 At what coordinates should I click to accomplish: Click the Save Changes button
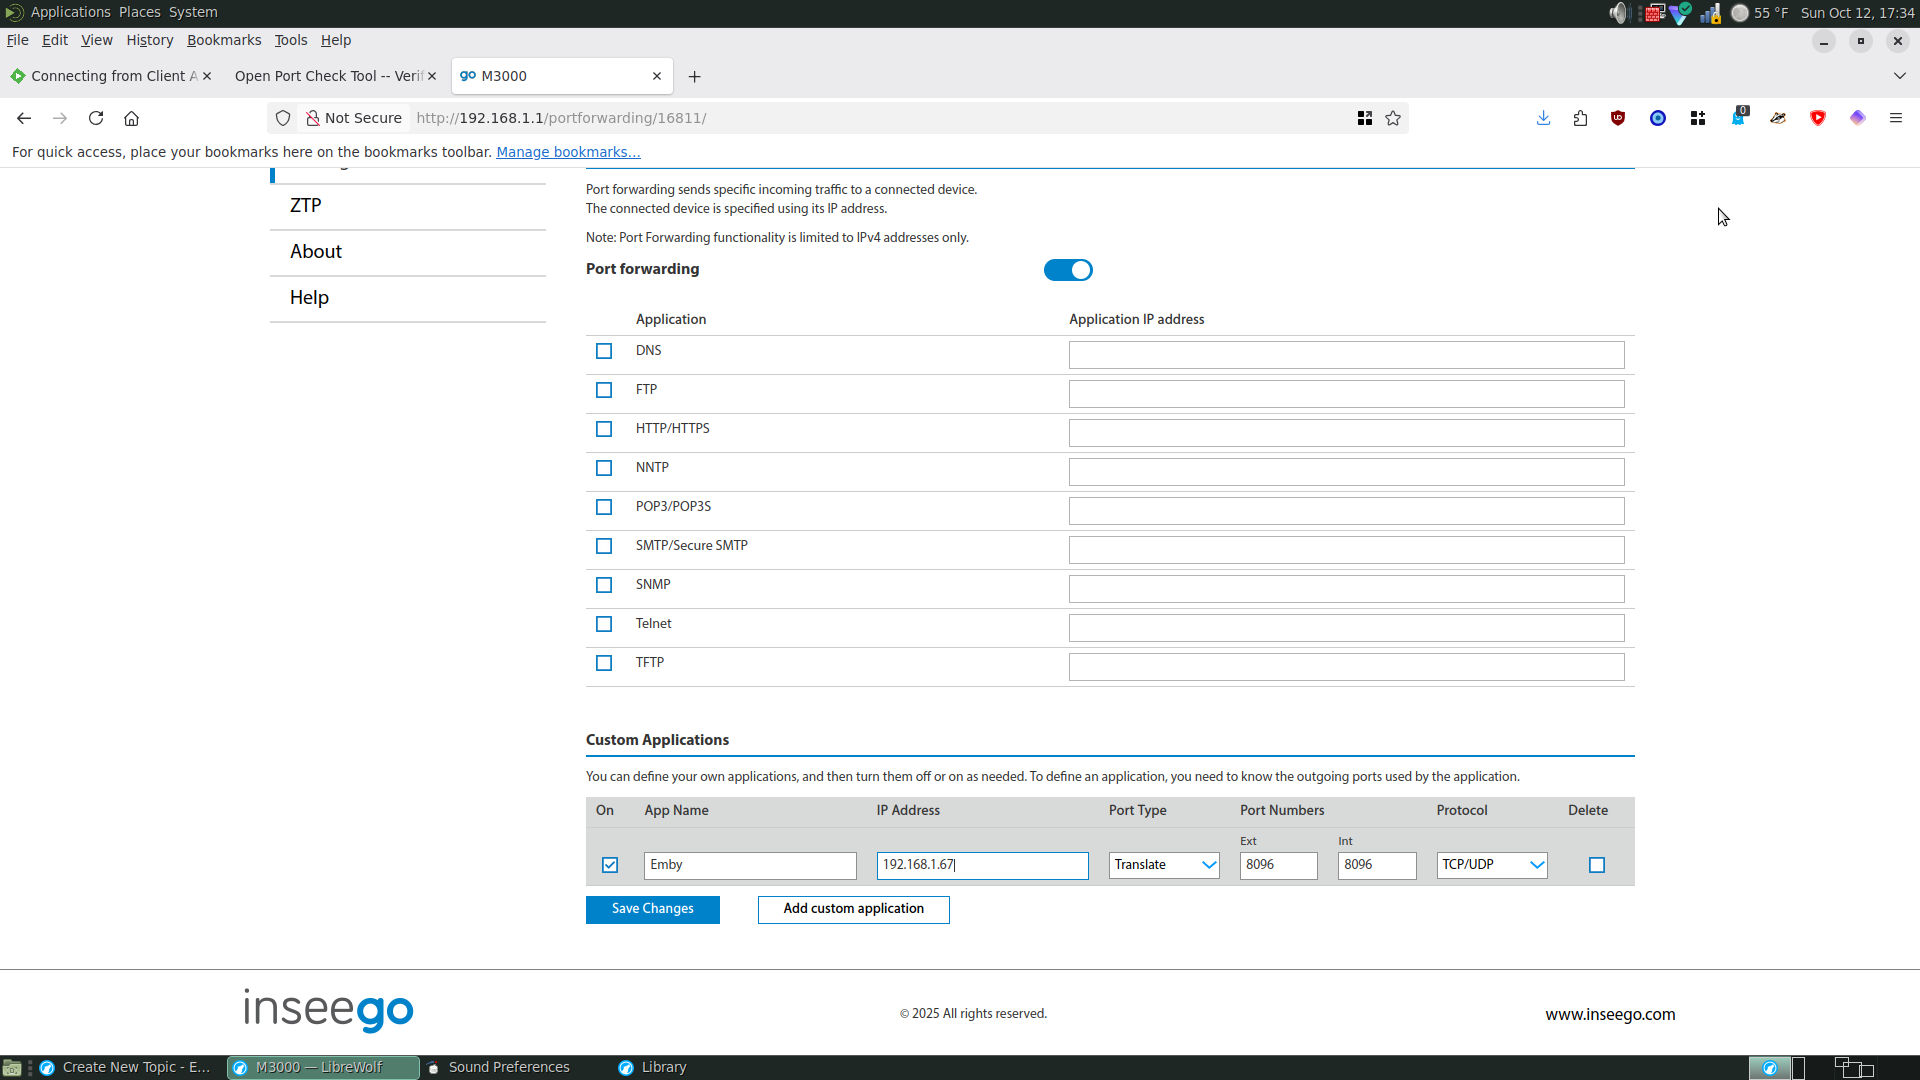652,909
